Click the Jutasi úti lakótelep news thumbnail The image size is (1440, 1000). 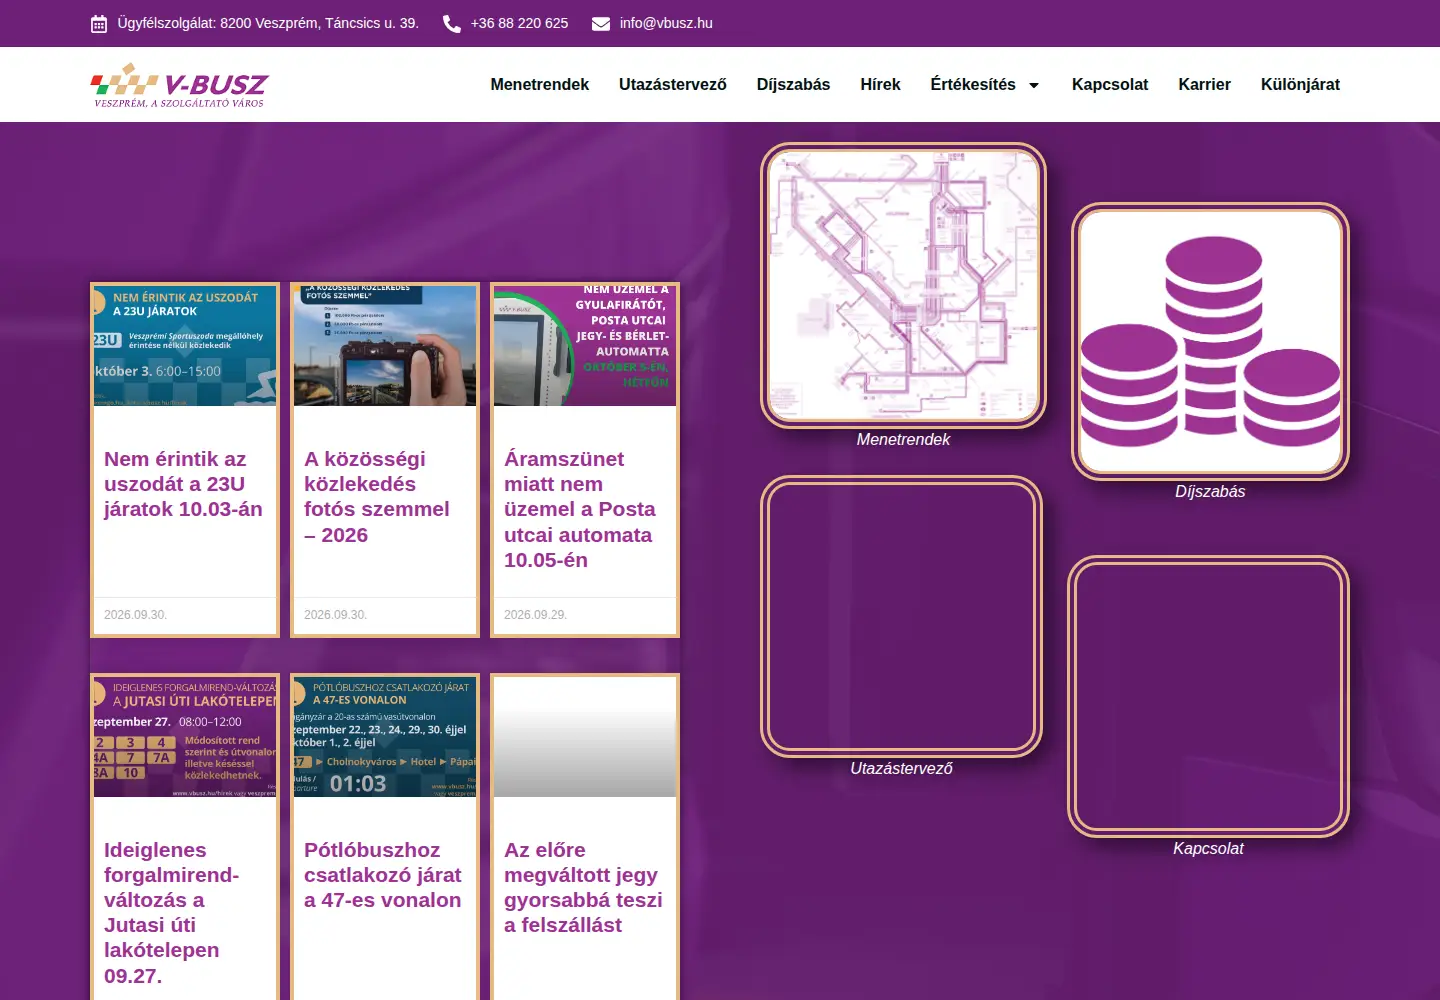click(x=185, y=737)
